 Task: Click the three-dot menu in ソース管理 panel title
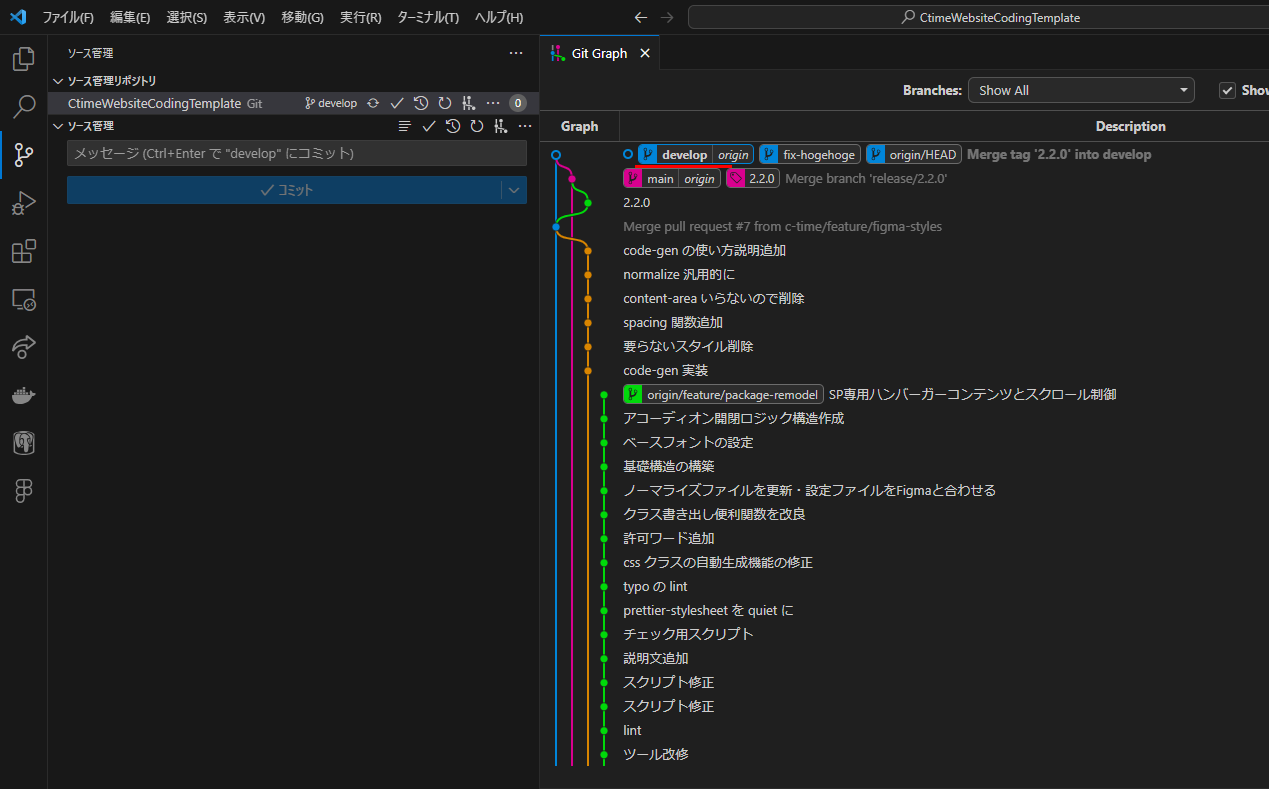pyautogui.click(x=516, y=54)
